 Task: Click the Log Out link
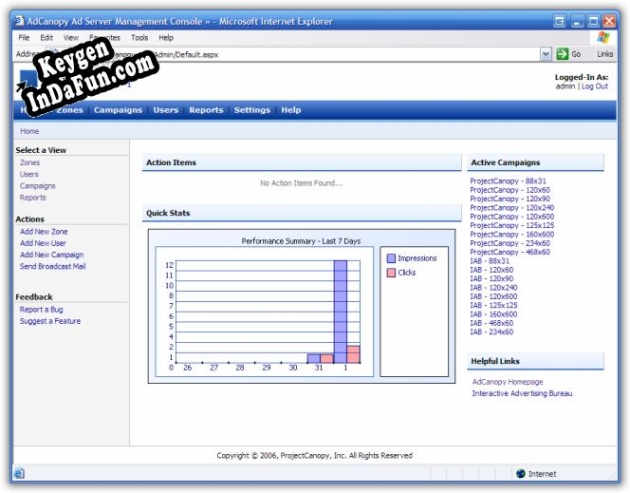[595, 86]
